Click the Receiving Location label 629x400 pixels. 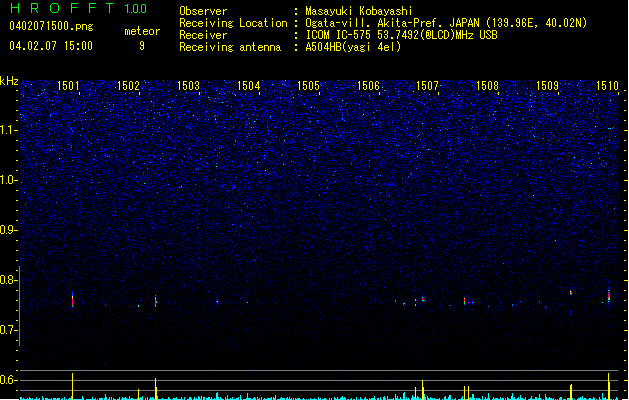pos(233,23)
